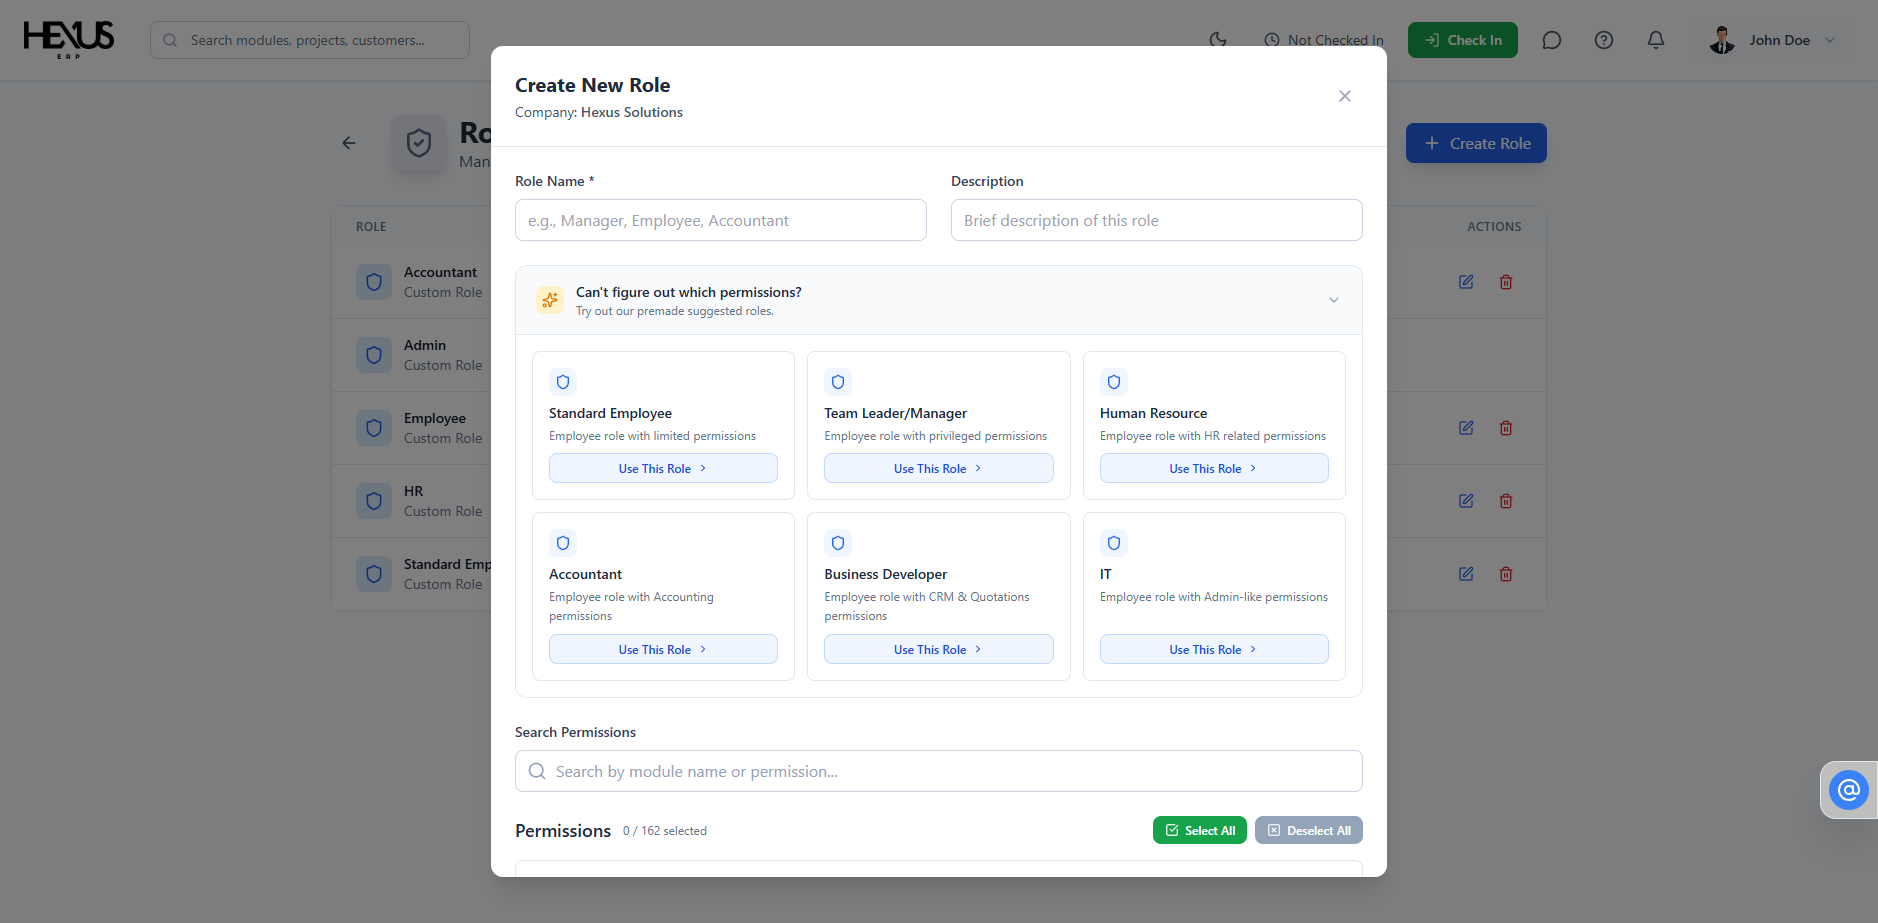
Task: Edit the HR role row
Action: [1466, 501]
